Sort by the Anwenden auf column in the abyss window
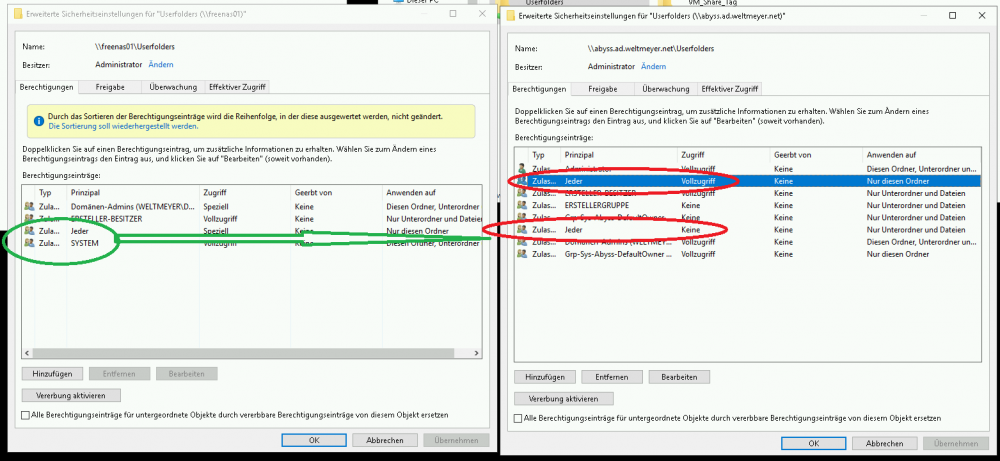 coord(922,155)
